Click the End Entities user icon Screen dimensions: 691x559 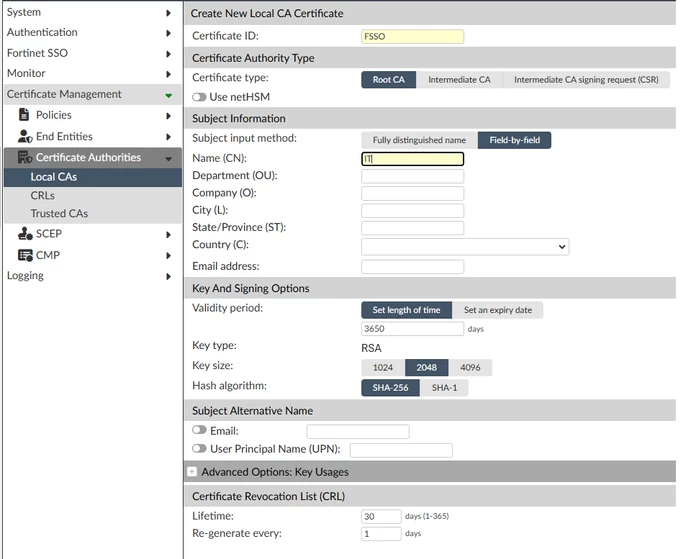[x=25, y=136]
